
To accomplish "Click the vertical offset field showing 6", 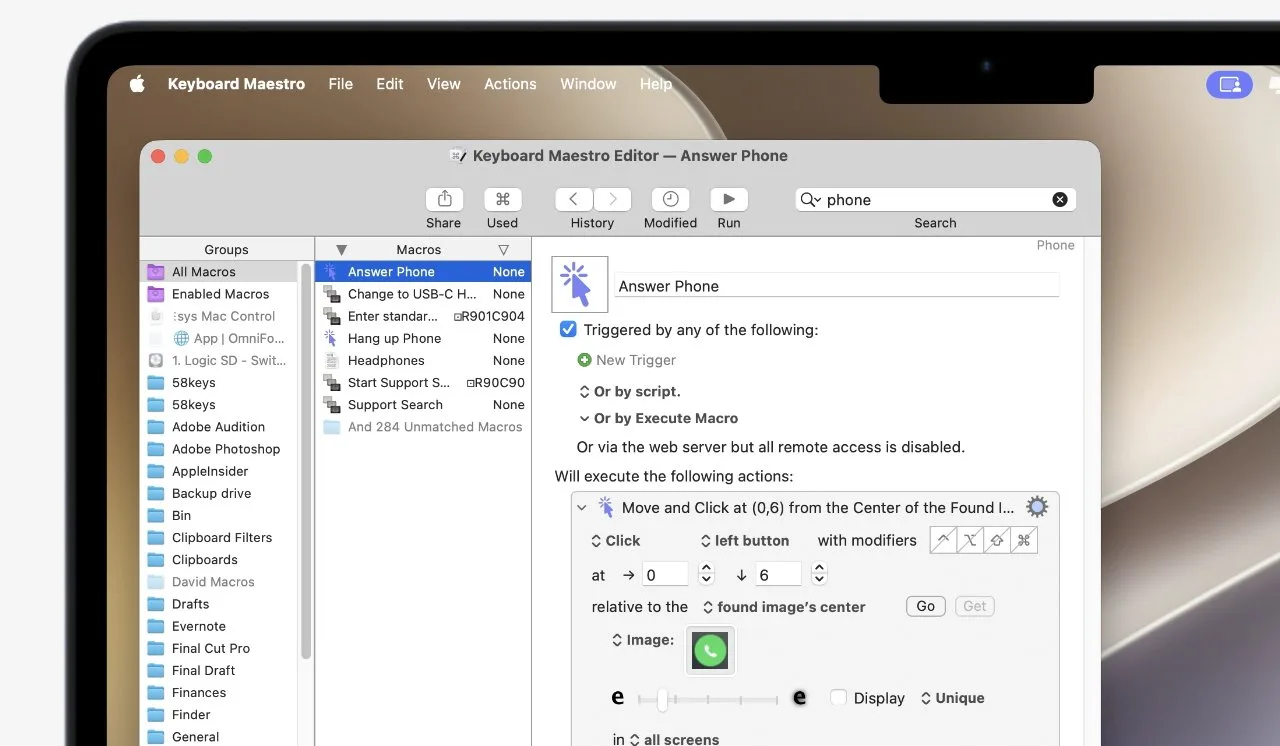I will (778, 574).
